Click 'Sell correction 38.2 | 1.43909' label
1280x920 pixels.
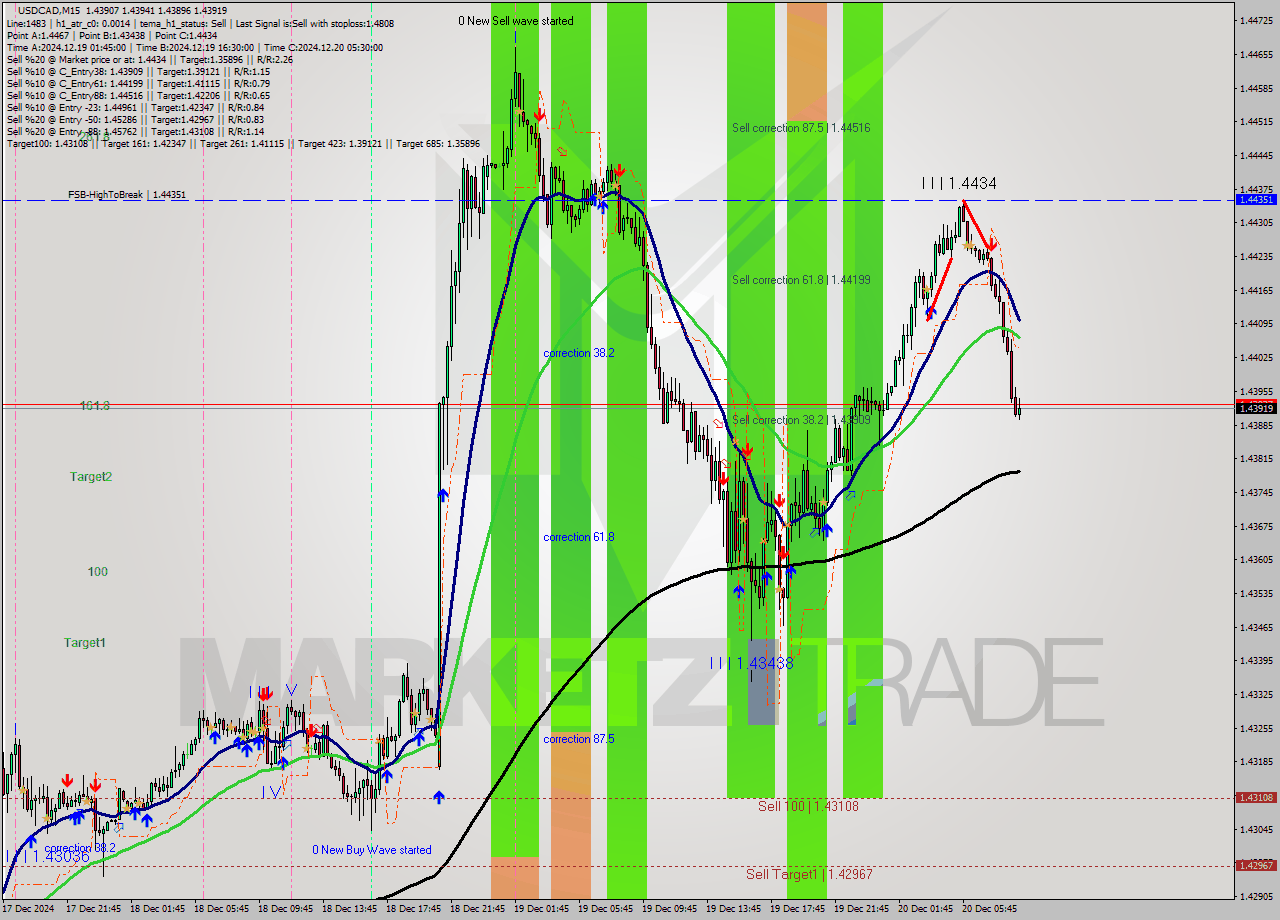tap(801, 420)
